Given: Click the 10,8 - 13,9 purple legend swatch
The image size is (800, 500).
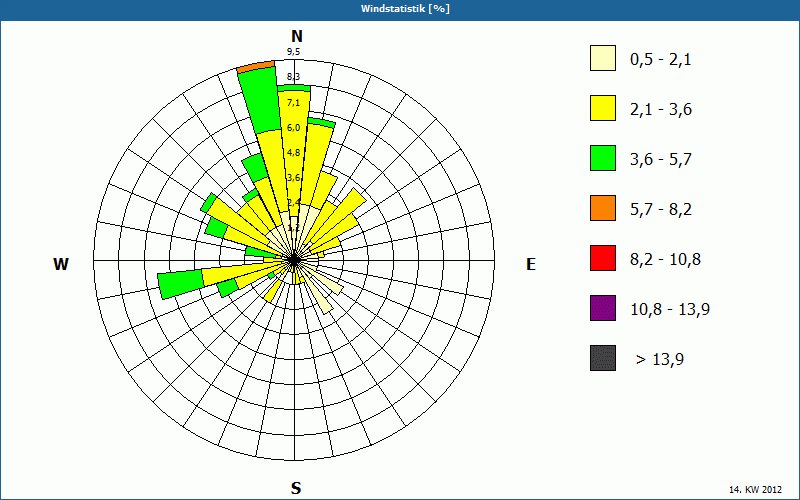Looking at the screenshot, I should [x=603, y=308].
